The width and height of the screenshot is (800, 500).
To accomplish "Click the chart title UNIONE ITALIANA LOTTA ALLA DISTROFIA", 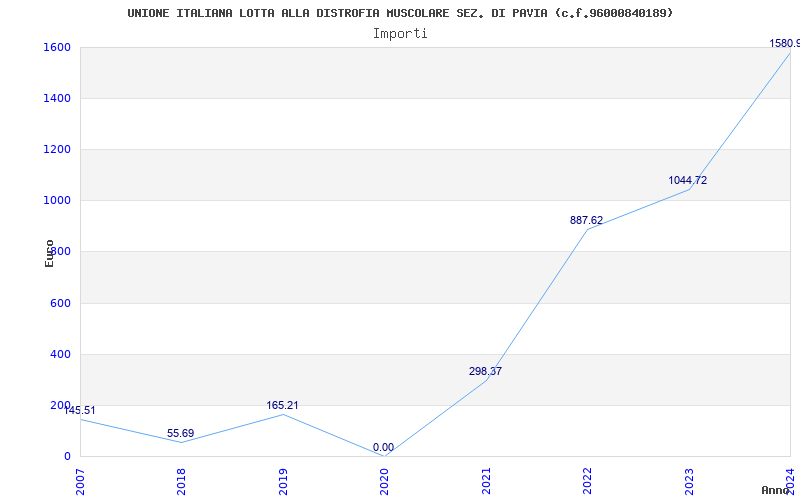I will tap(400, 13).
